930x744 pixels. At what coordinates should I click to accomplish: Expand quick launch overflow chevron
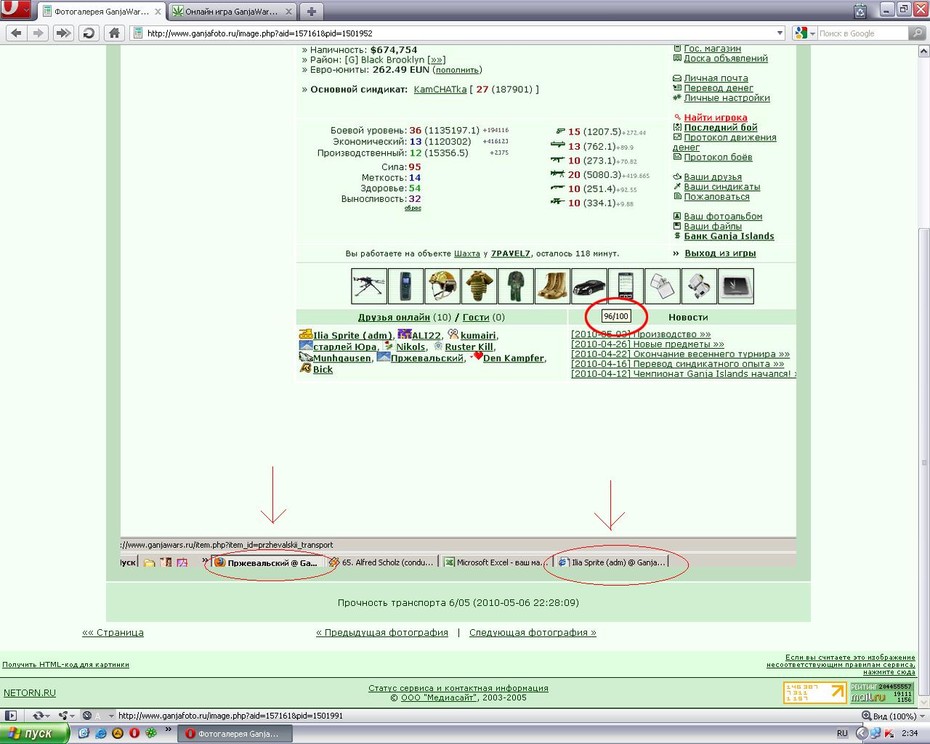click(x=168, y=730)
